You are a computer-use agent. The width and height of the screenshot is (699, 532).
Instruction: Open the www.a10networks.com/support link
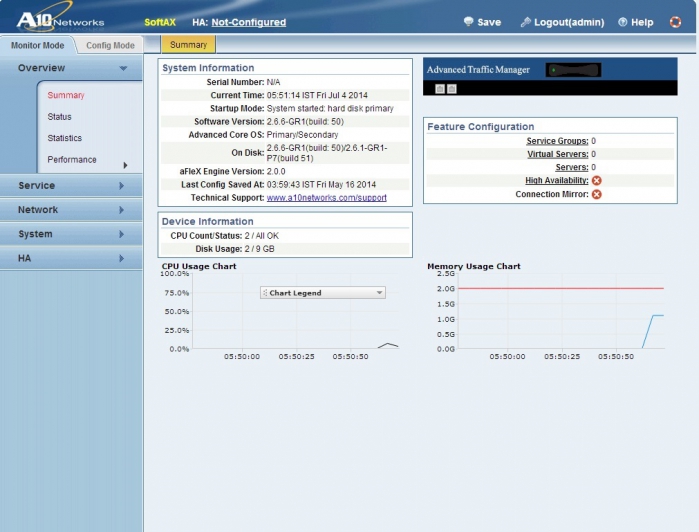pyautogui.click(x=327, y=198)
